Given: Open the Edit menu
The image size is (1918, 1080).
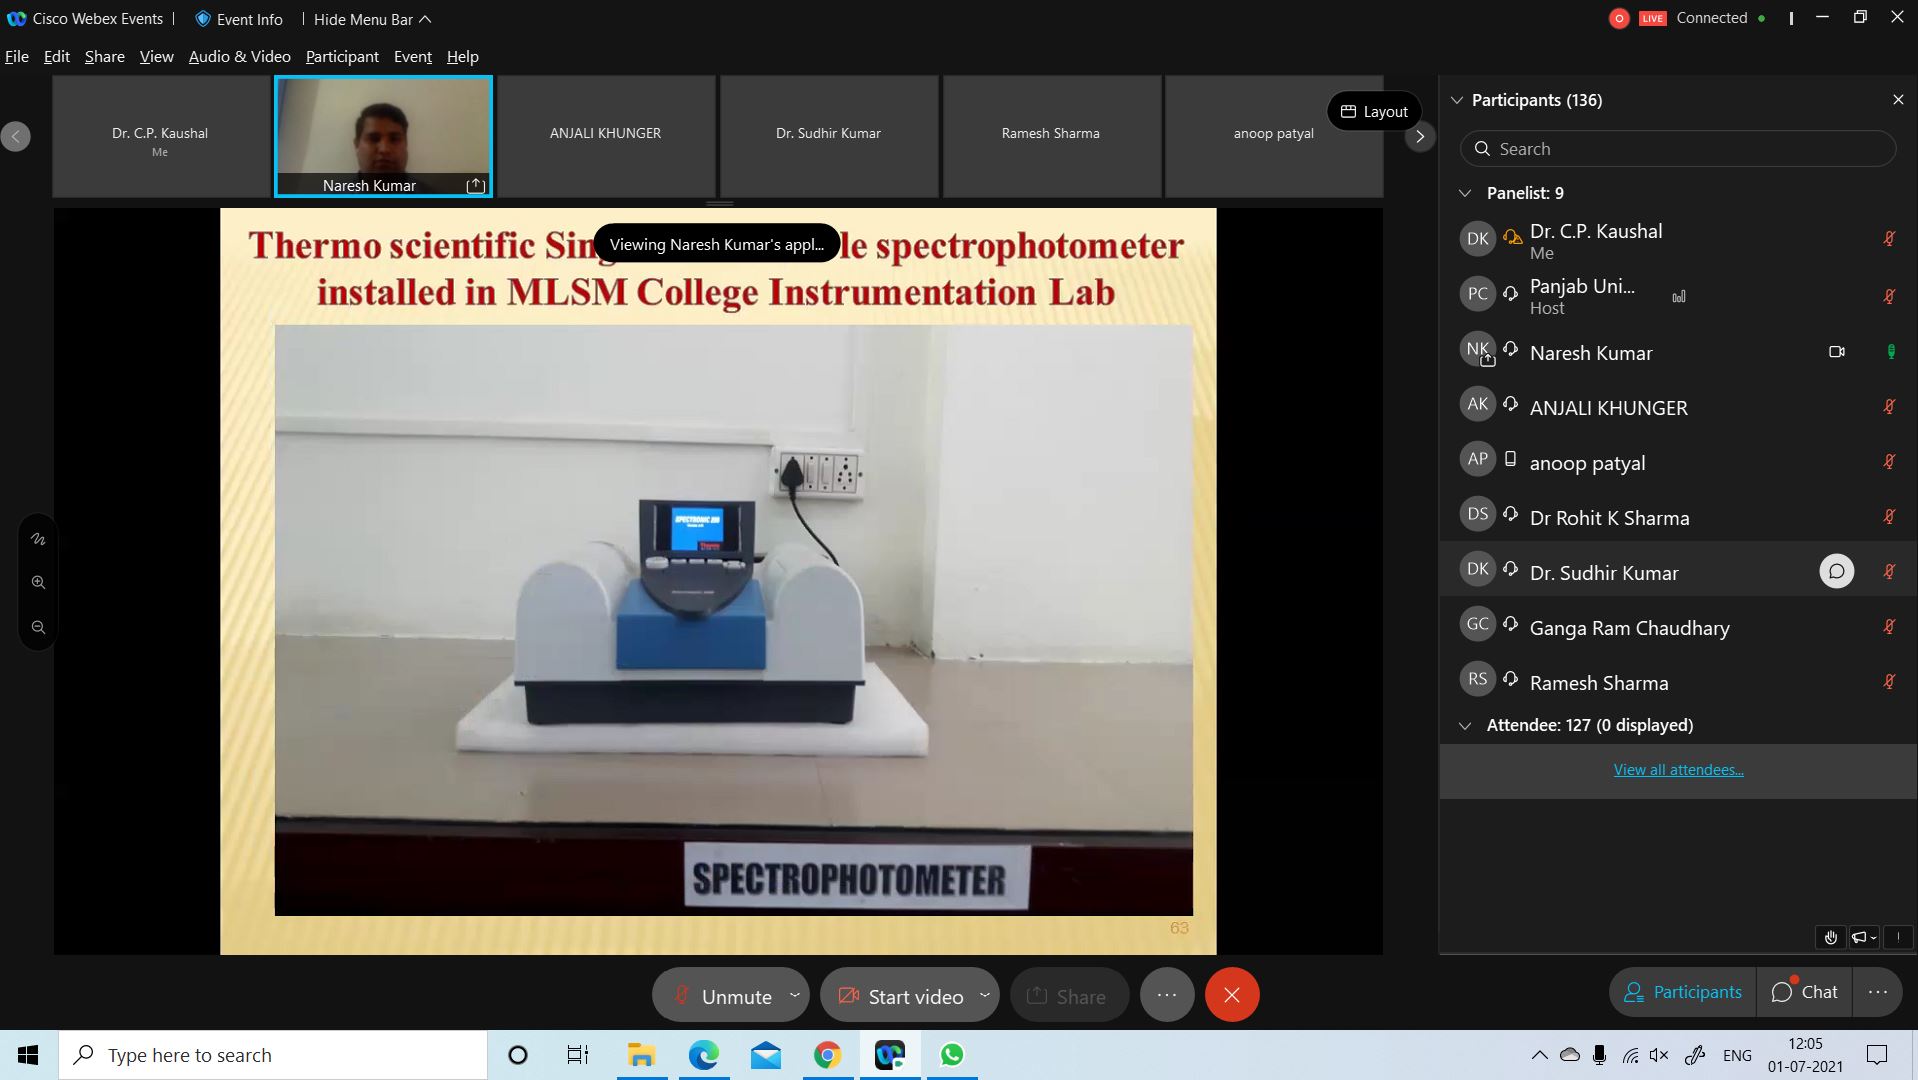Looking at the screenshot, I should (56, 56).
